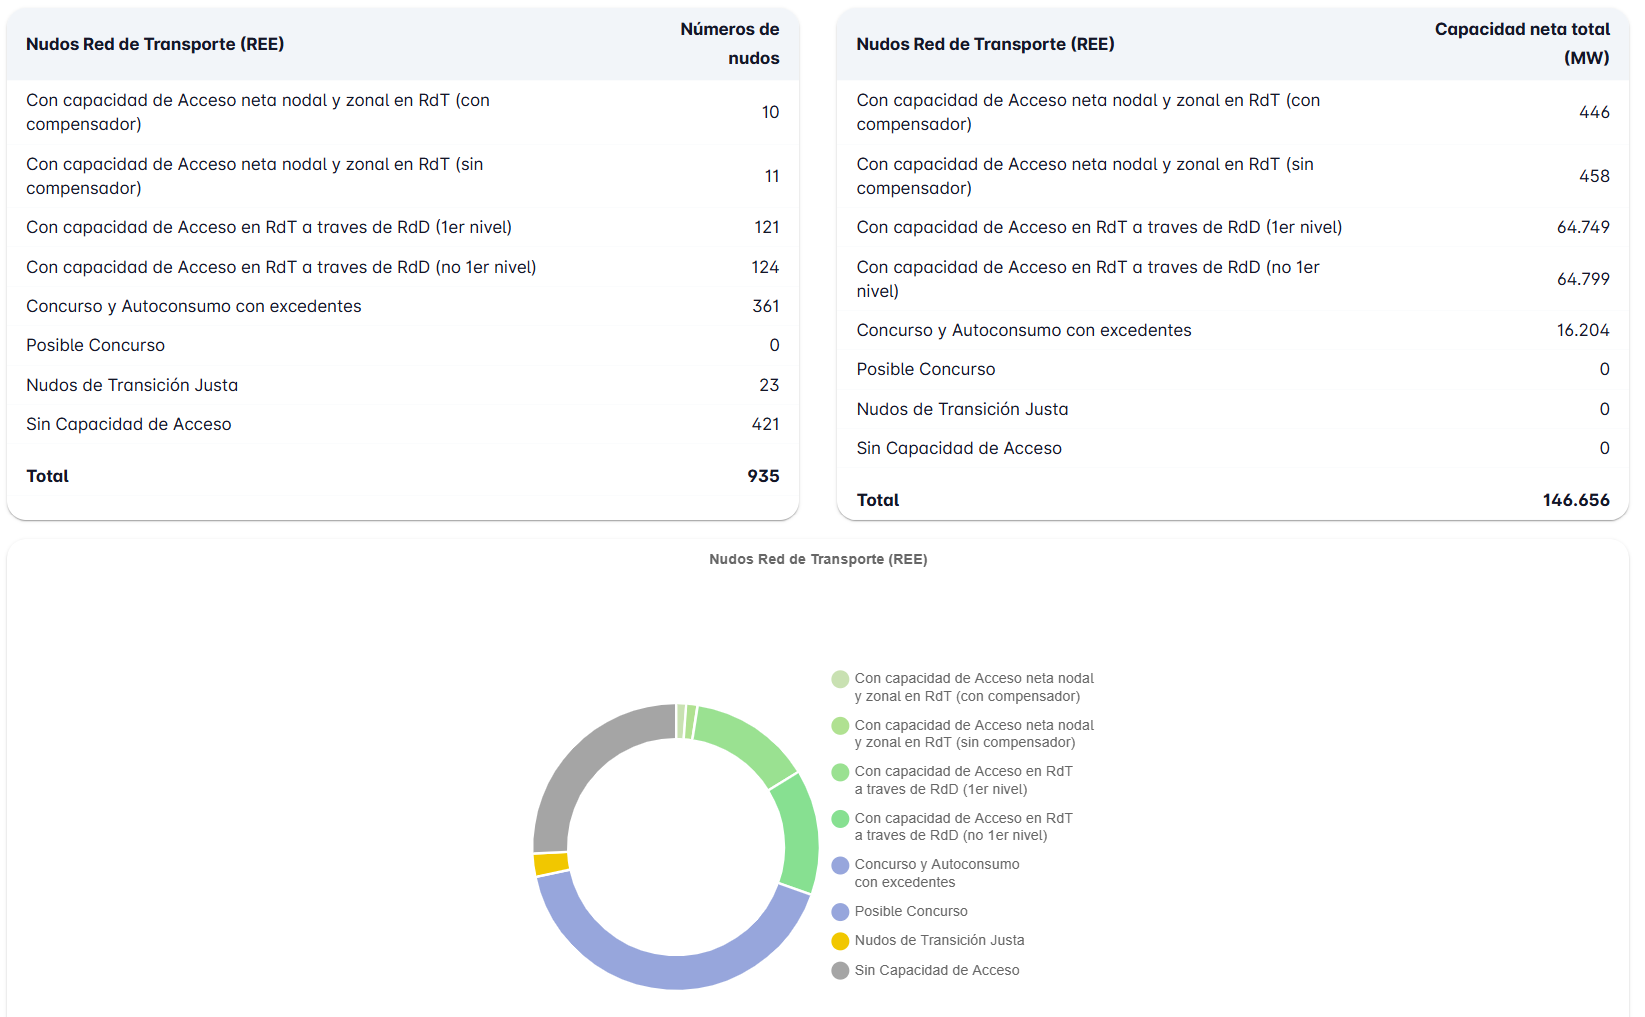The height and width of the screenshot is (1017, 1645).
Task: Click the Capacidad neta total (MW) column header
Action: click(x=1521, y=44)
